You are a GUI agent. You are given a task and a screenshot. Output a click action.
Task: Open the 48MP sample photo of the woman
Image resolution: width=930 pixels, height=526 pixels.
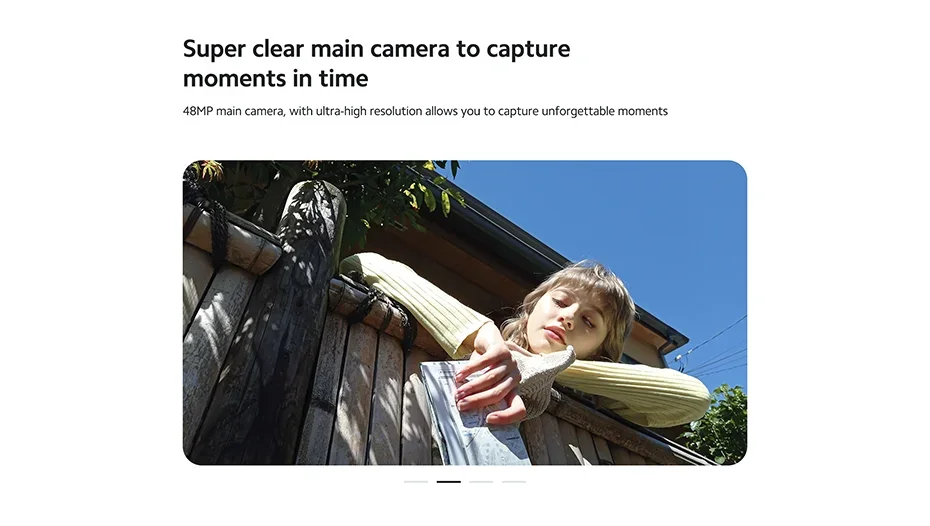click(464, 313)
